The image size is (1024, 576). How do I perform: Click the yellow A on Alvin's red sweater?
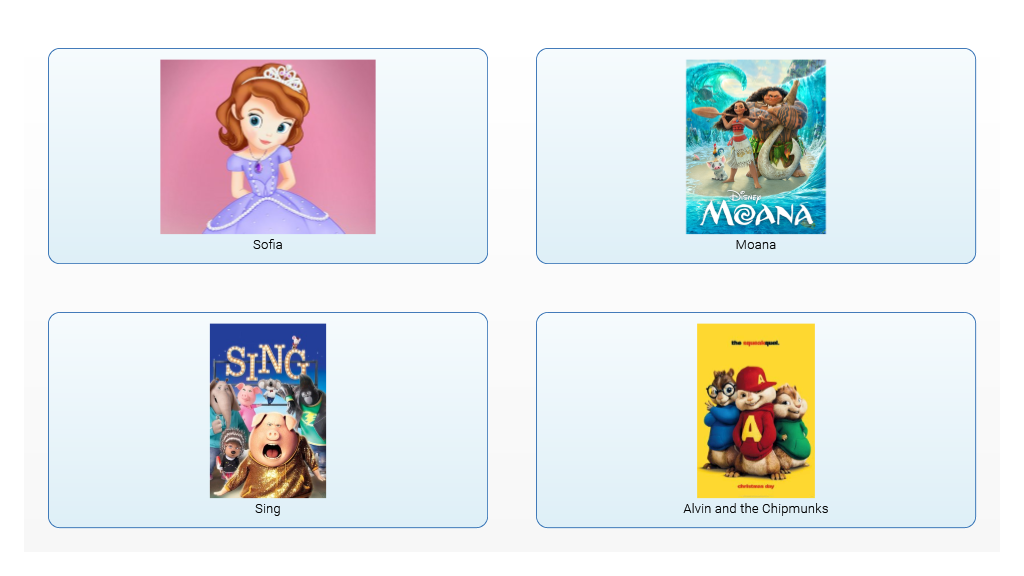click(x=751, y=430)
